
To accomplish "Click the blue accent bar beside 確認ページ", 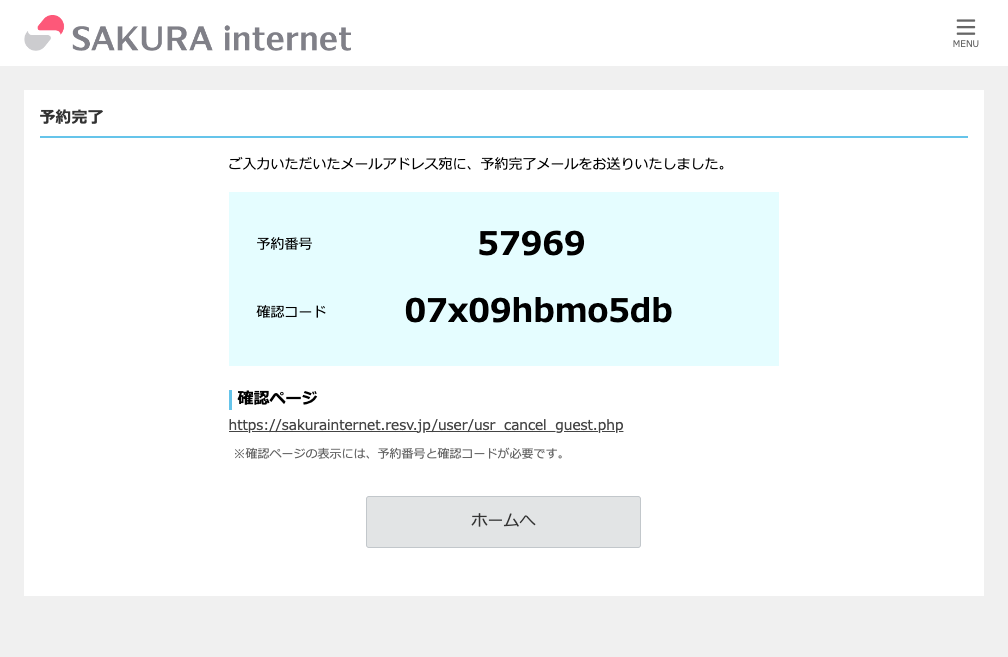I will pyautogui.click(x=230, y=399).
